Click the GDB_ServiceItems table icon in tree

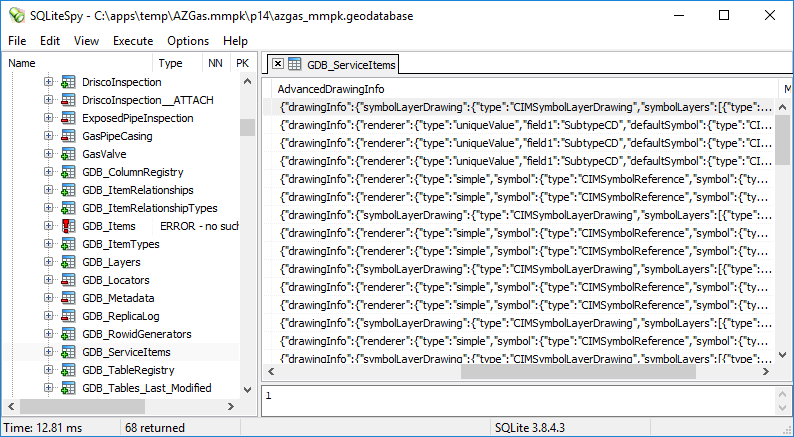pos(68,352)
